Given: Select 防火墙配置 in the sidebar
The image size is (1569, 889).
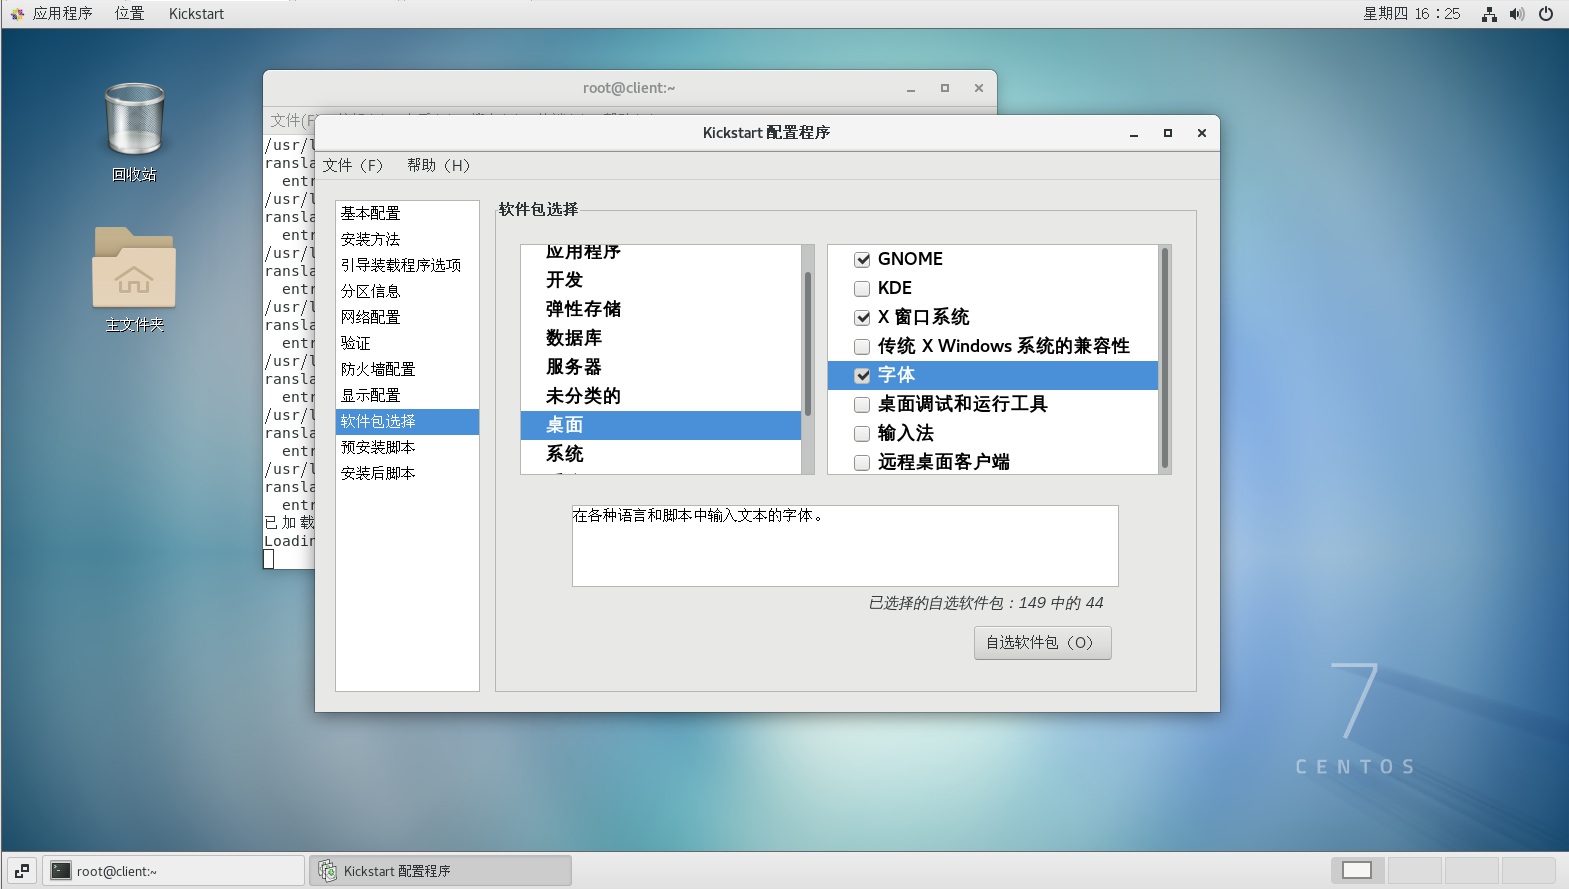Looking at the screenshot, I should (407, 370).
